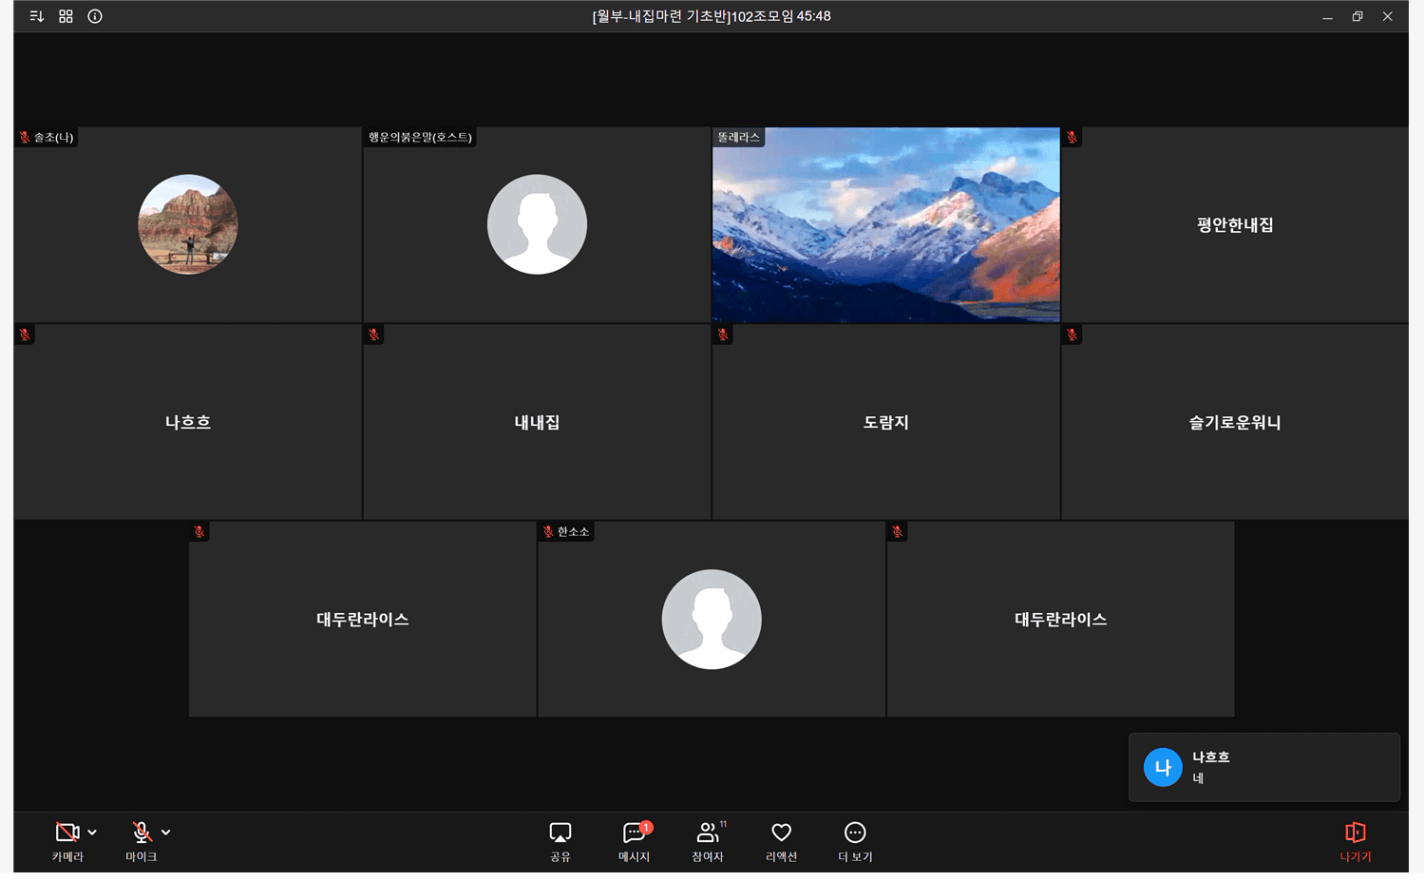Leave the meeting with exit button

point(1355,841)
